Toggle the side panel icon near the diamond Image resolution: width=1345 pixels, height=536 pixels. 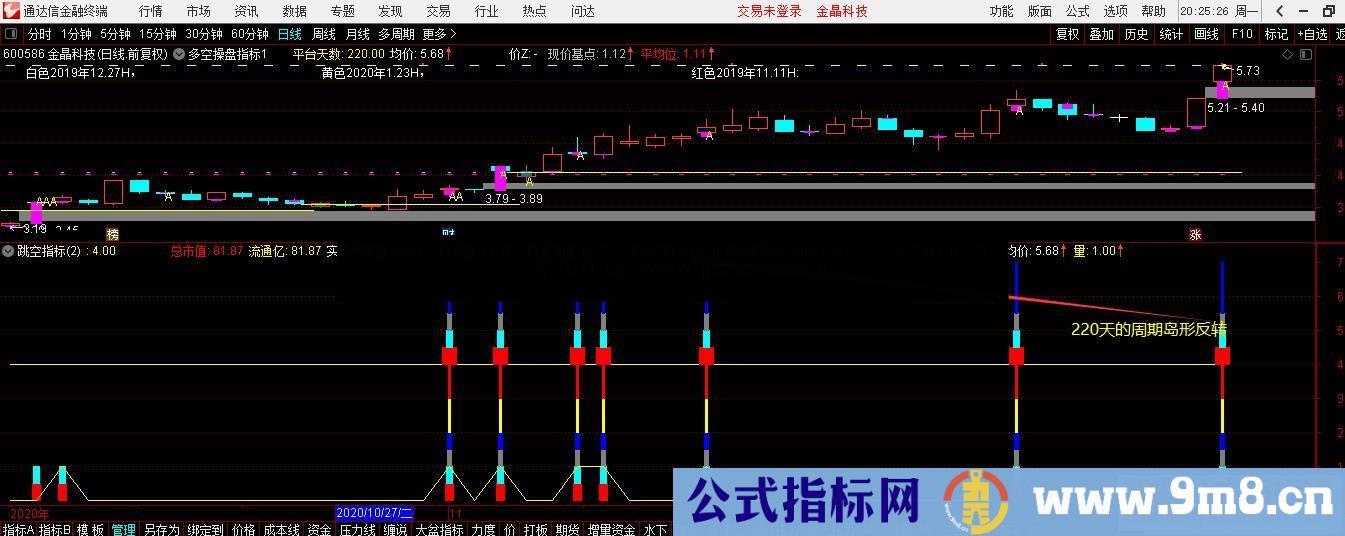[x=1307, y=54]
